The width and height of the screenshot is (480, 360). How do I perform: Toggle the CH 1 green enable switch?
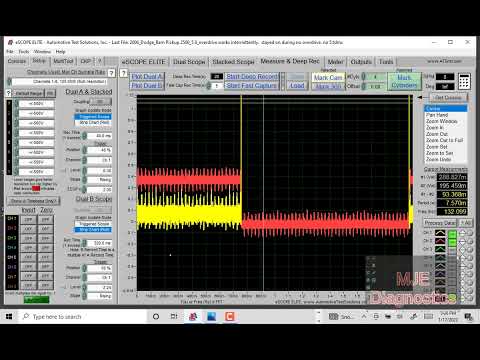pos(452,233)
